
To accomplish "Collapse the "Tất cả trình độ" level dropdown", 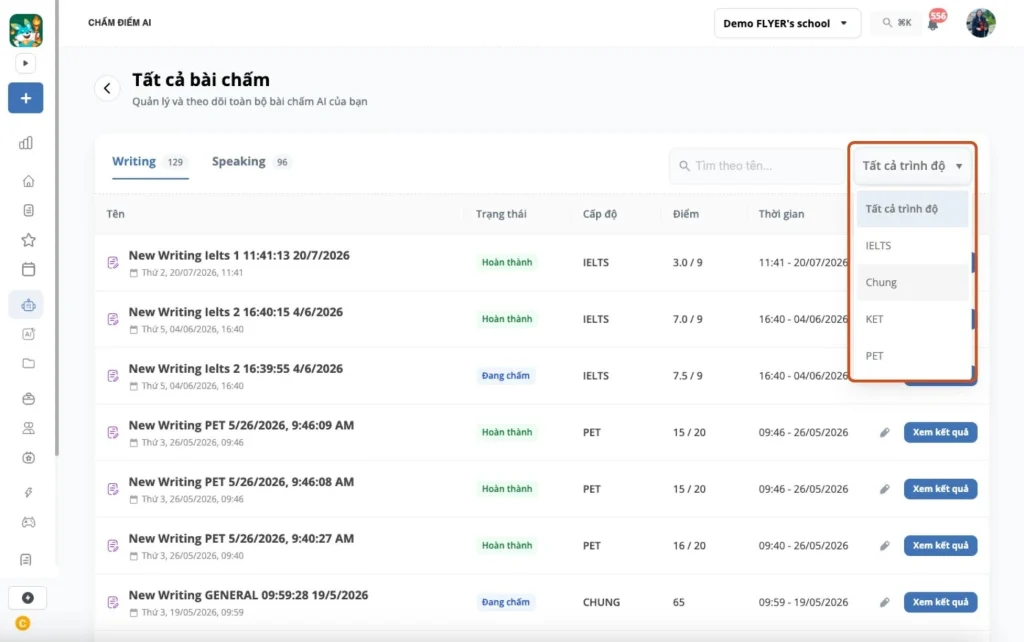I will (912, 166).
